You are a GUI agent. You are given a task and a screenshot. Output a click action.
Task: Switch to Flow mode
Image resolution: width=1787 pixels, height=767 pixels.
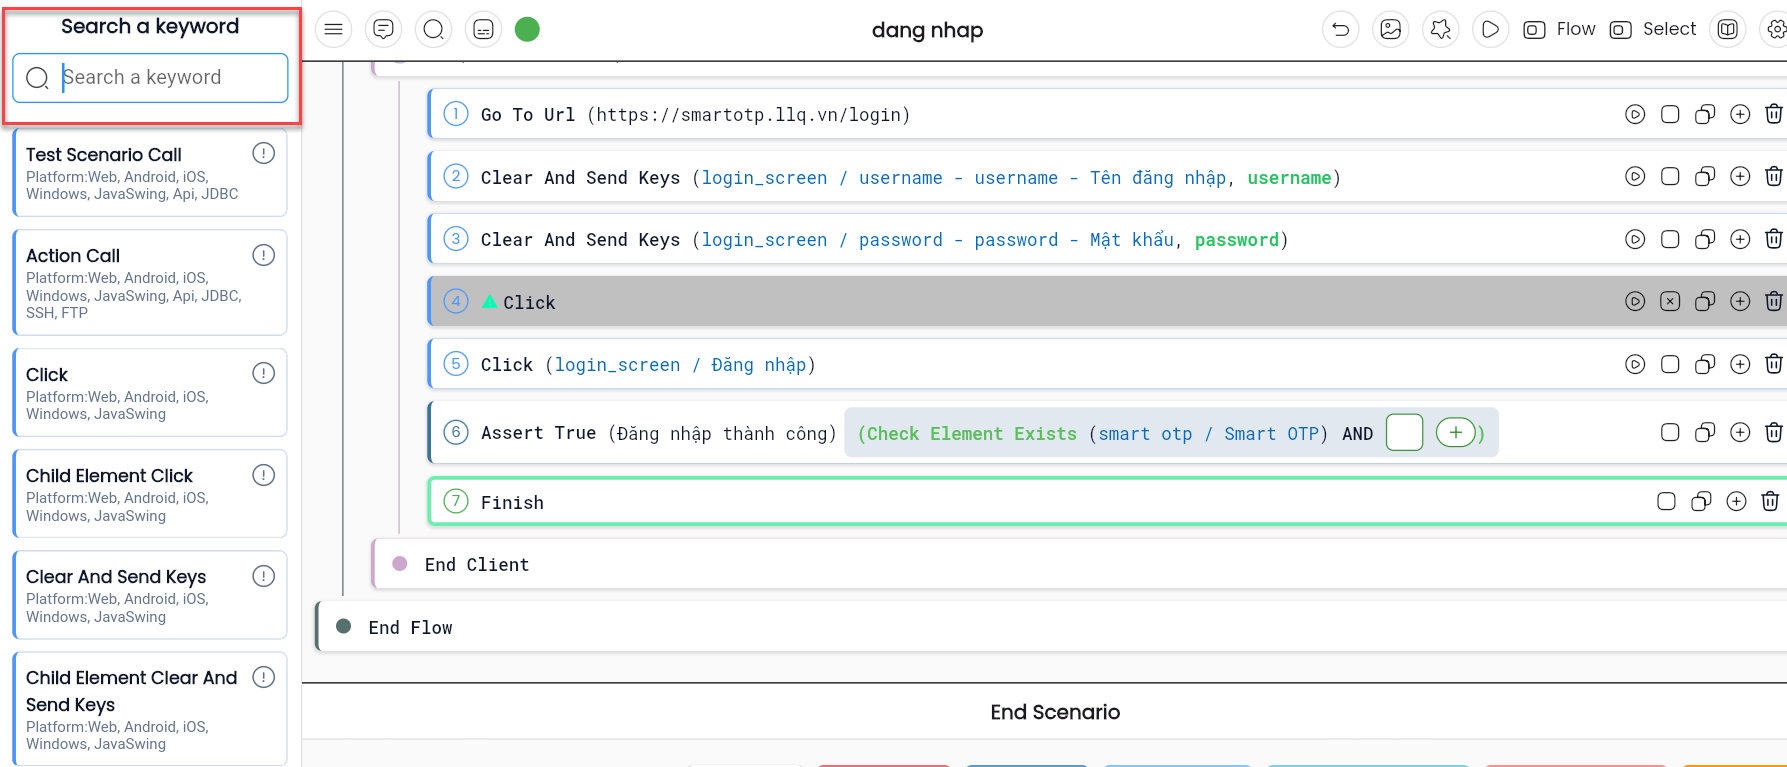tap(1560, 30)
